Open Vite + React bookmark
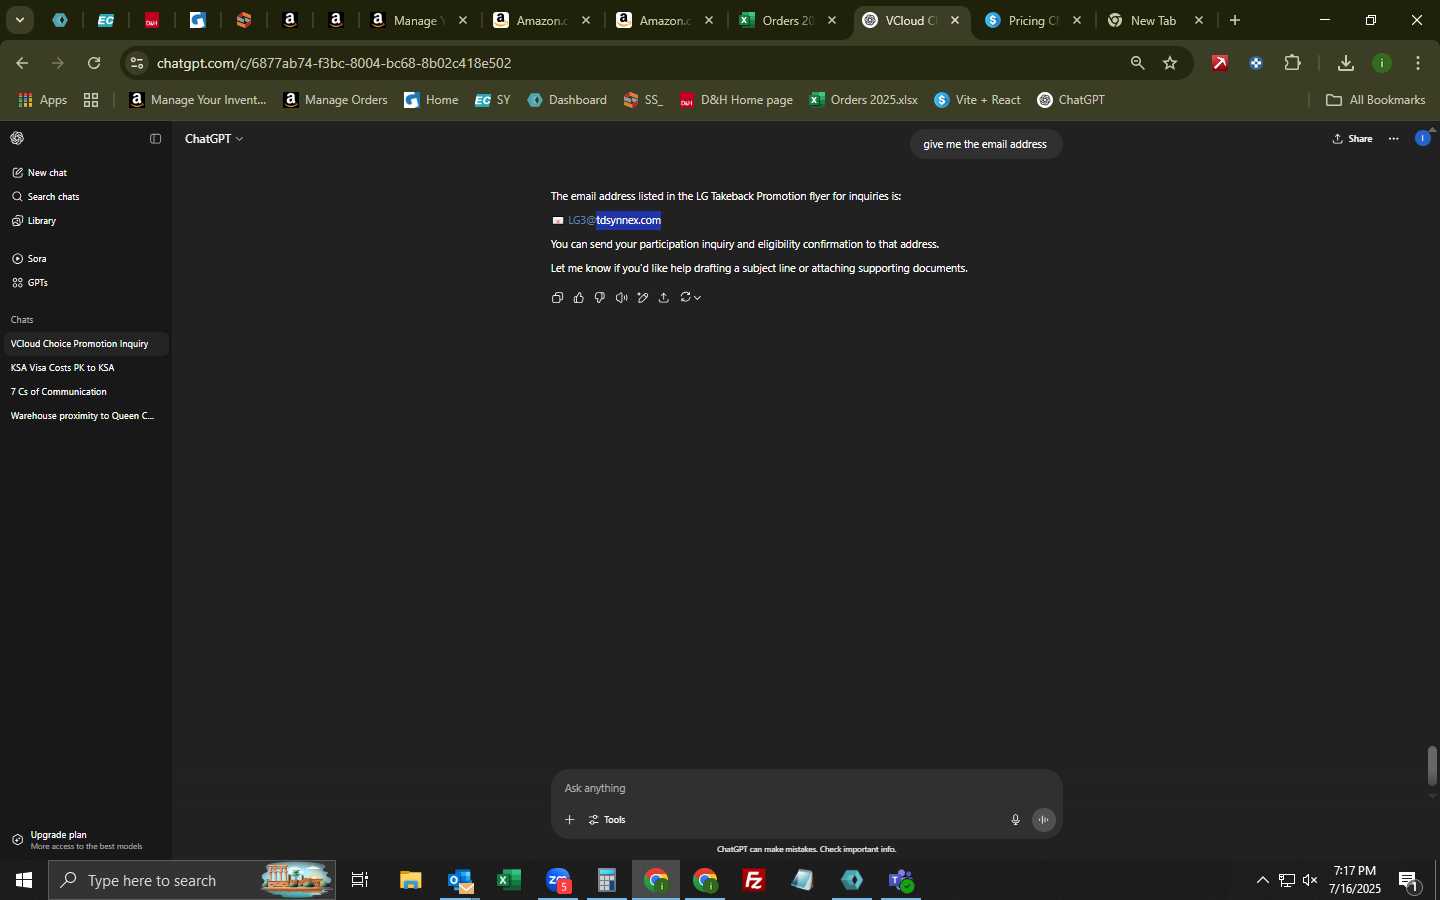 click(x=978, y=100)
